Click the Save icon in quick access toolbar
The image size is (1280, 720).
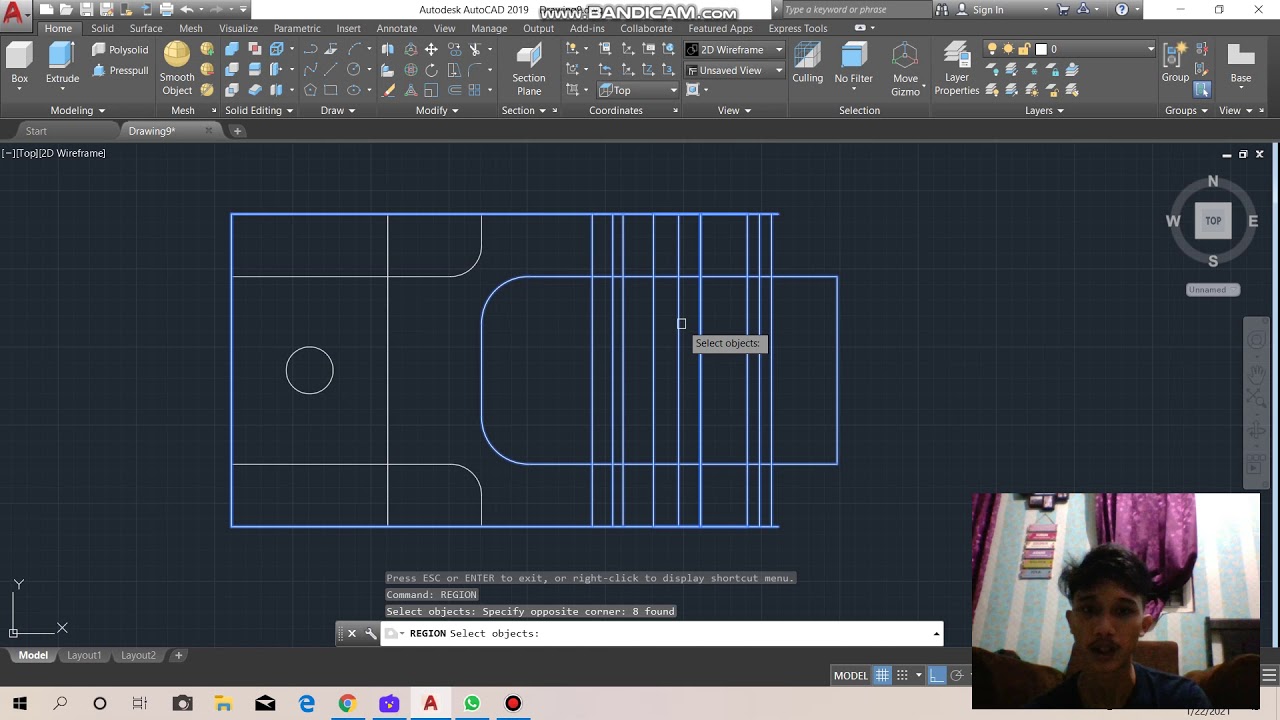coord(87,9)
